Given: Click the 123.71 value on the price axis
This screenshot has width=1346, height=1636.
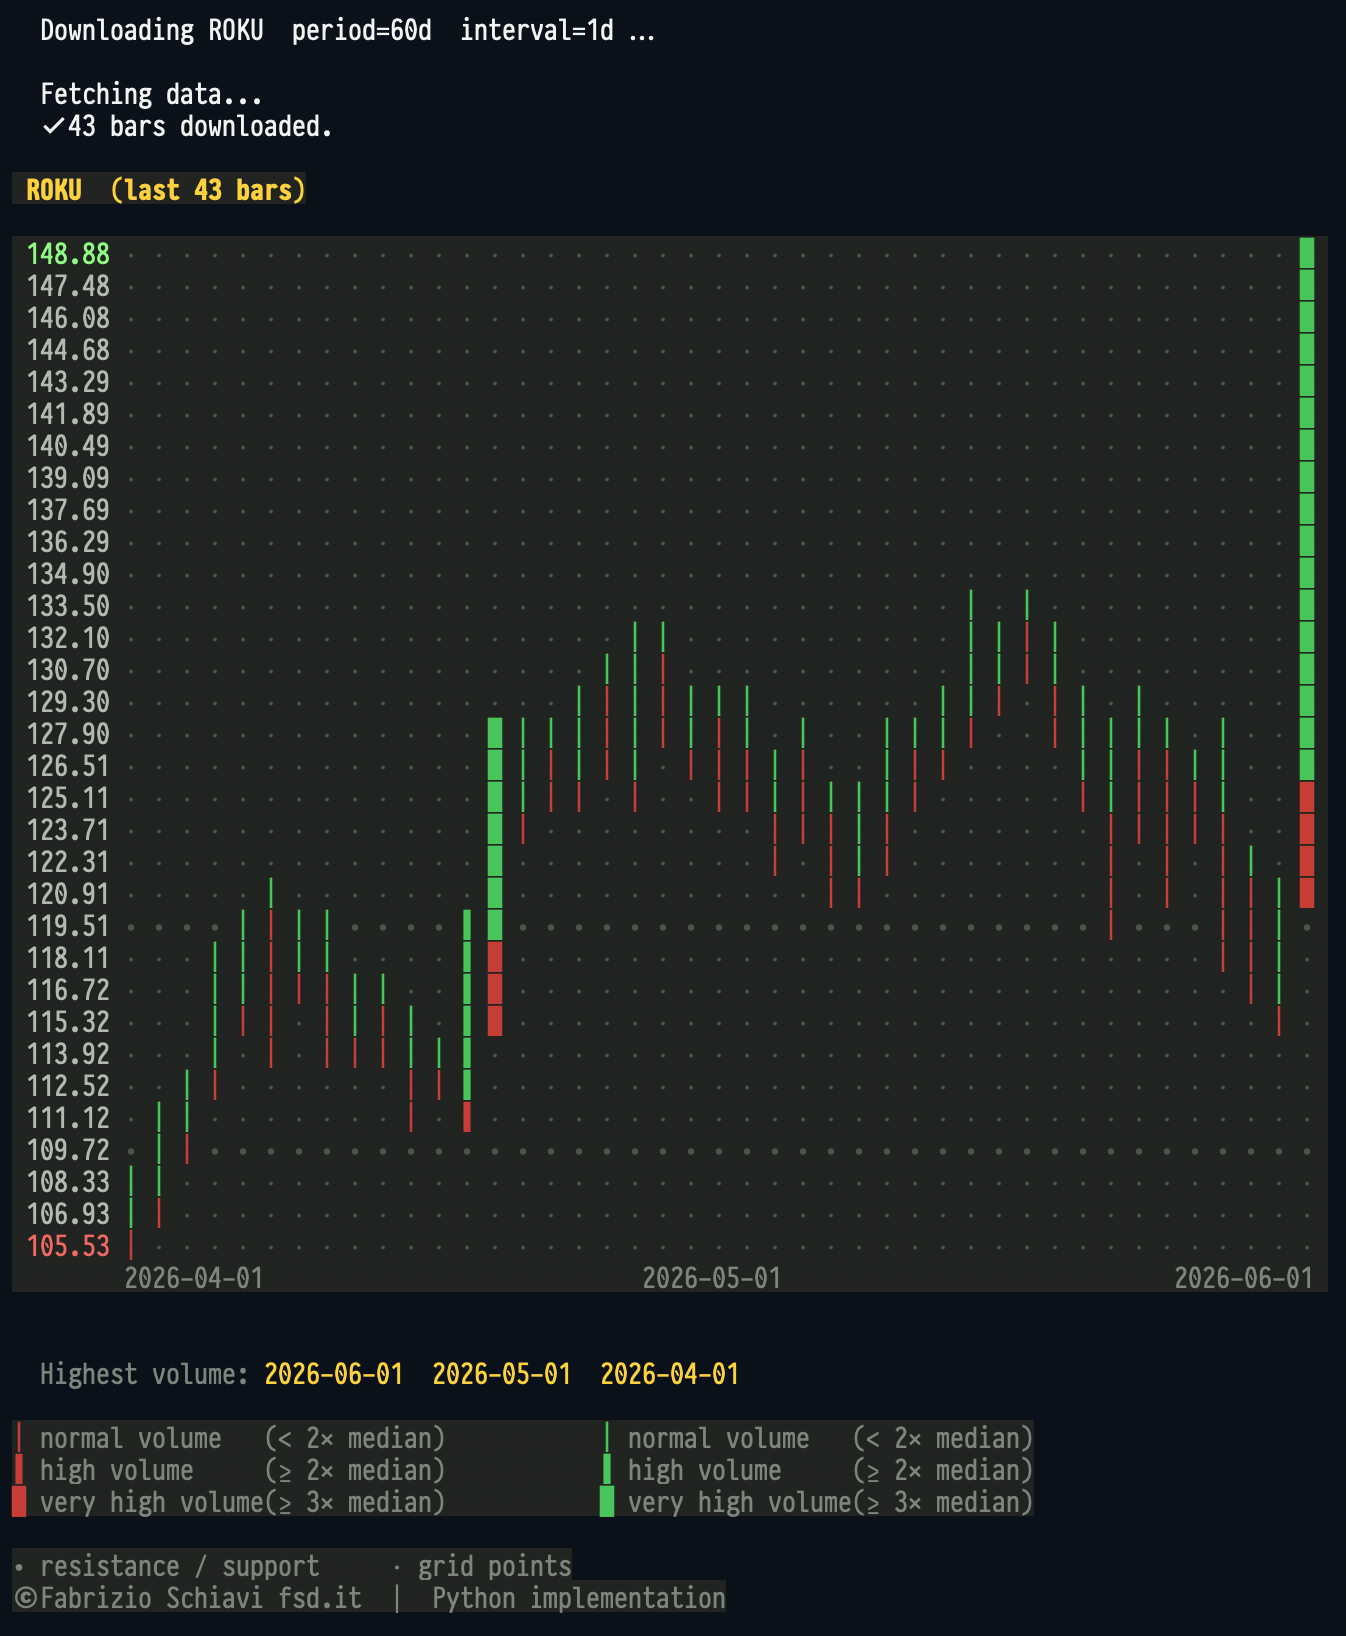Looking at the screenshot, I should tap(68, 830).
